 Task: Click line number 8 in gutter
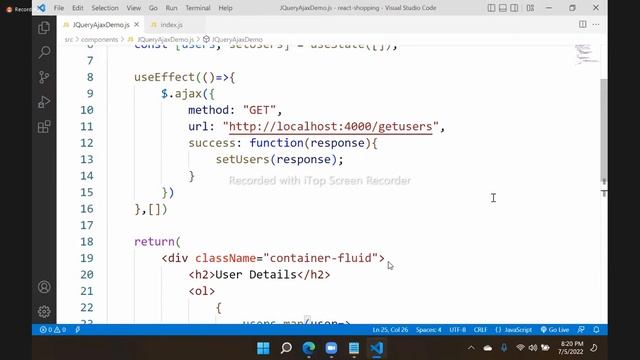point(90,77)
